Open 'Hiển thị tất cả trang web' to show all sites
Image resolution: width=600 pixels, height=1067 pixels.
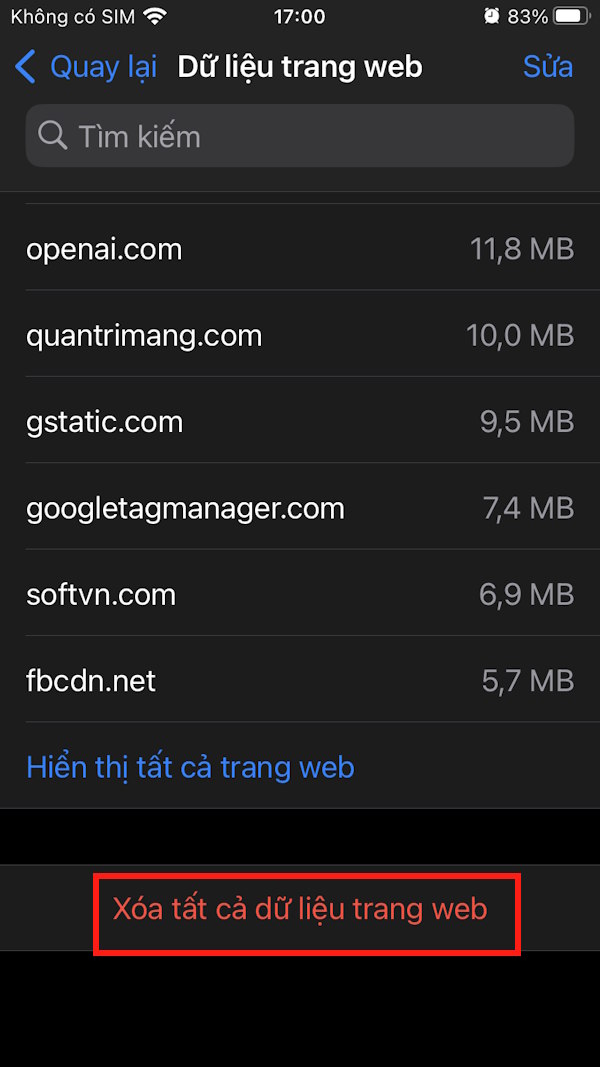point(190,767)
